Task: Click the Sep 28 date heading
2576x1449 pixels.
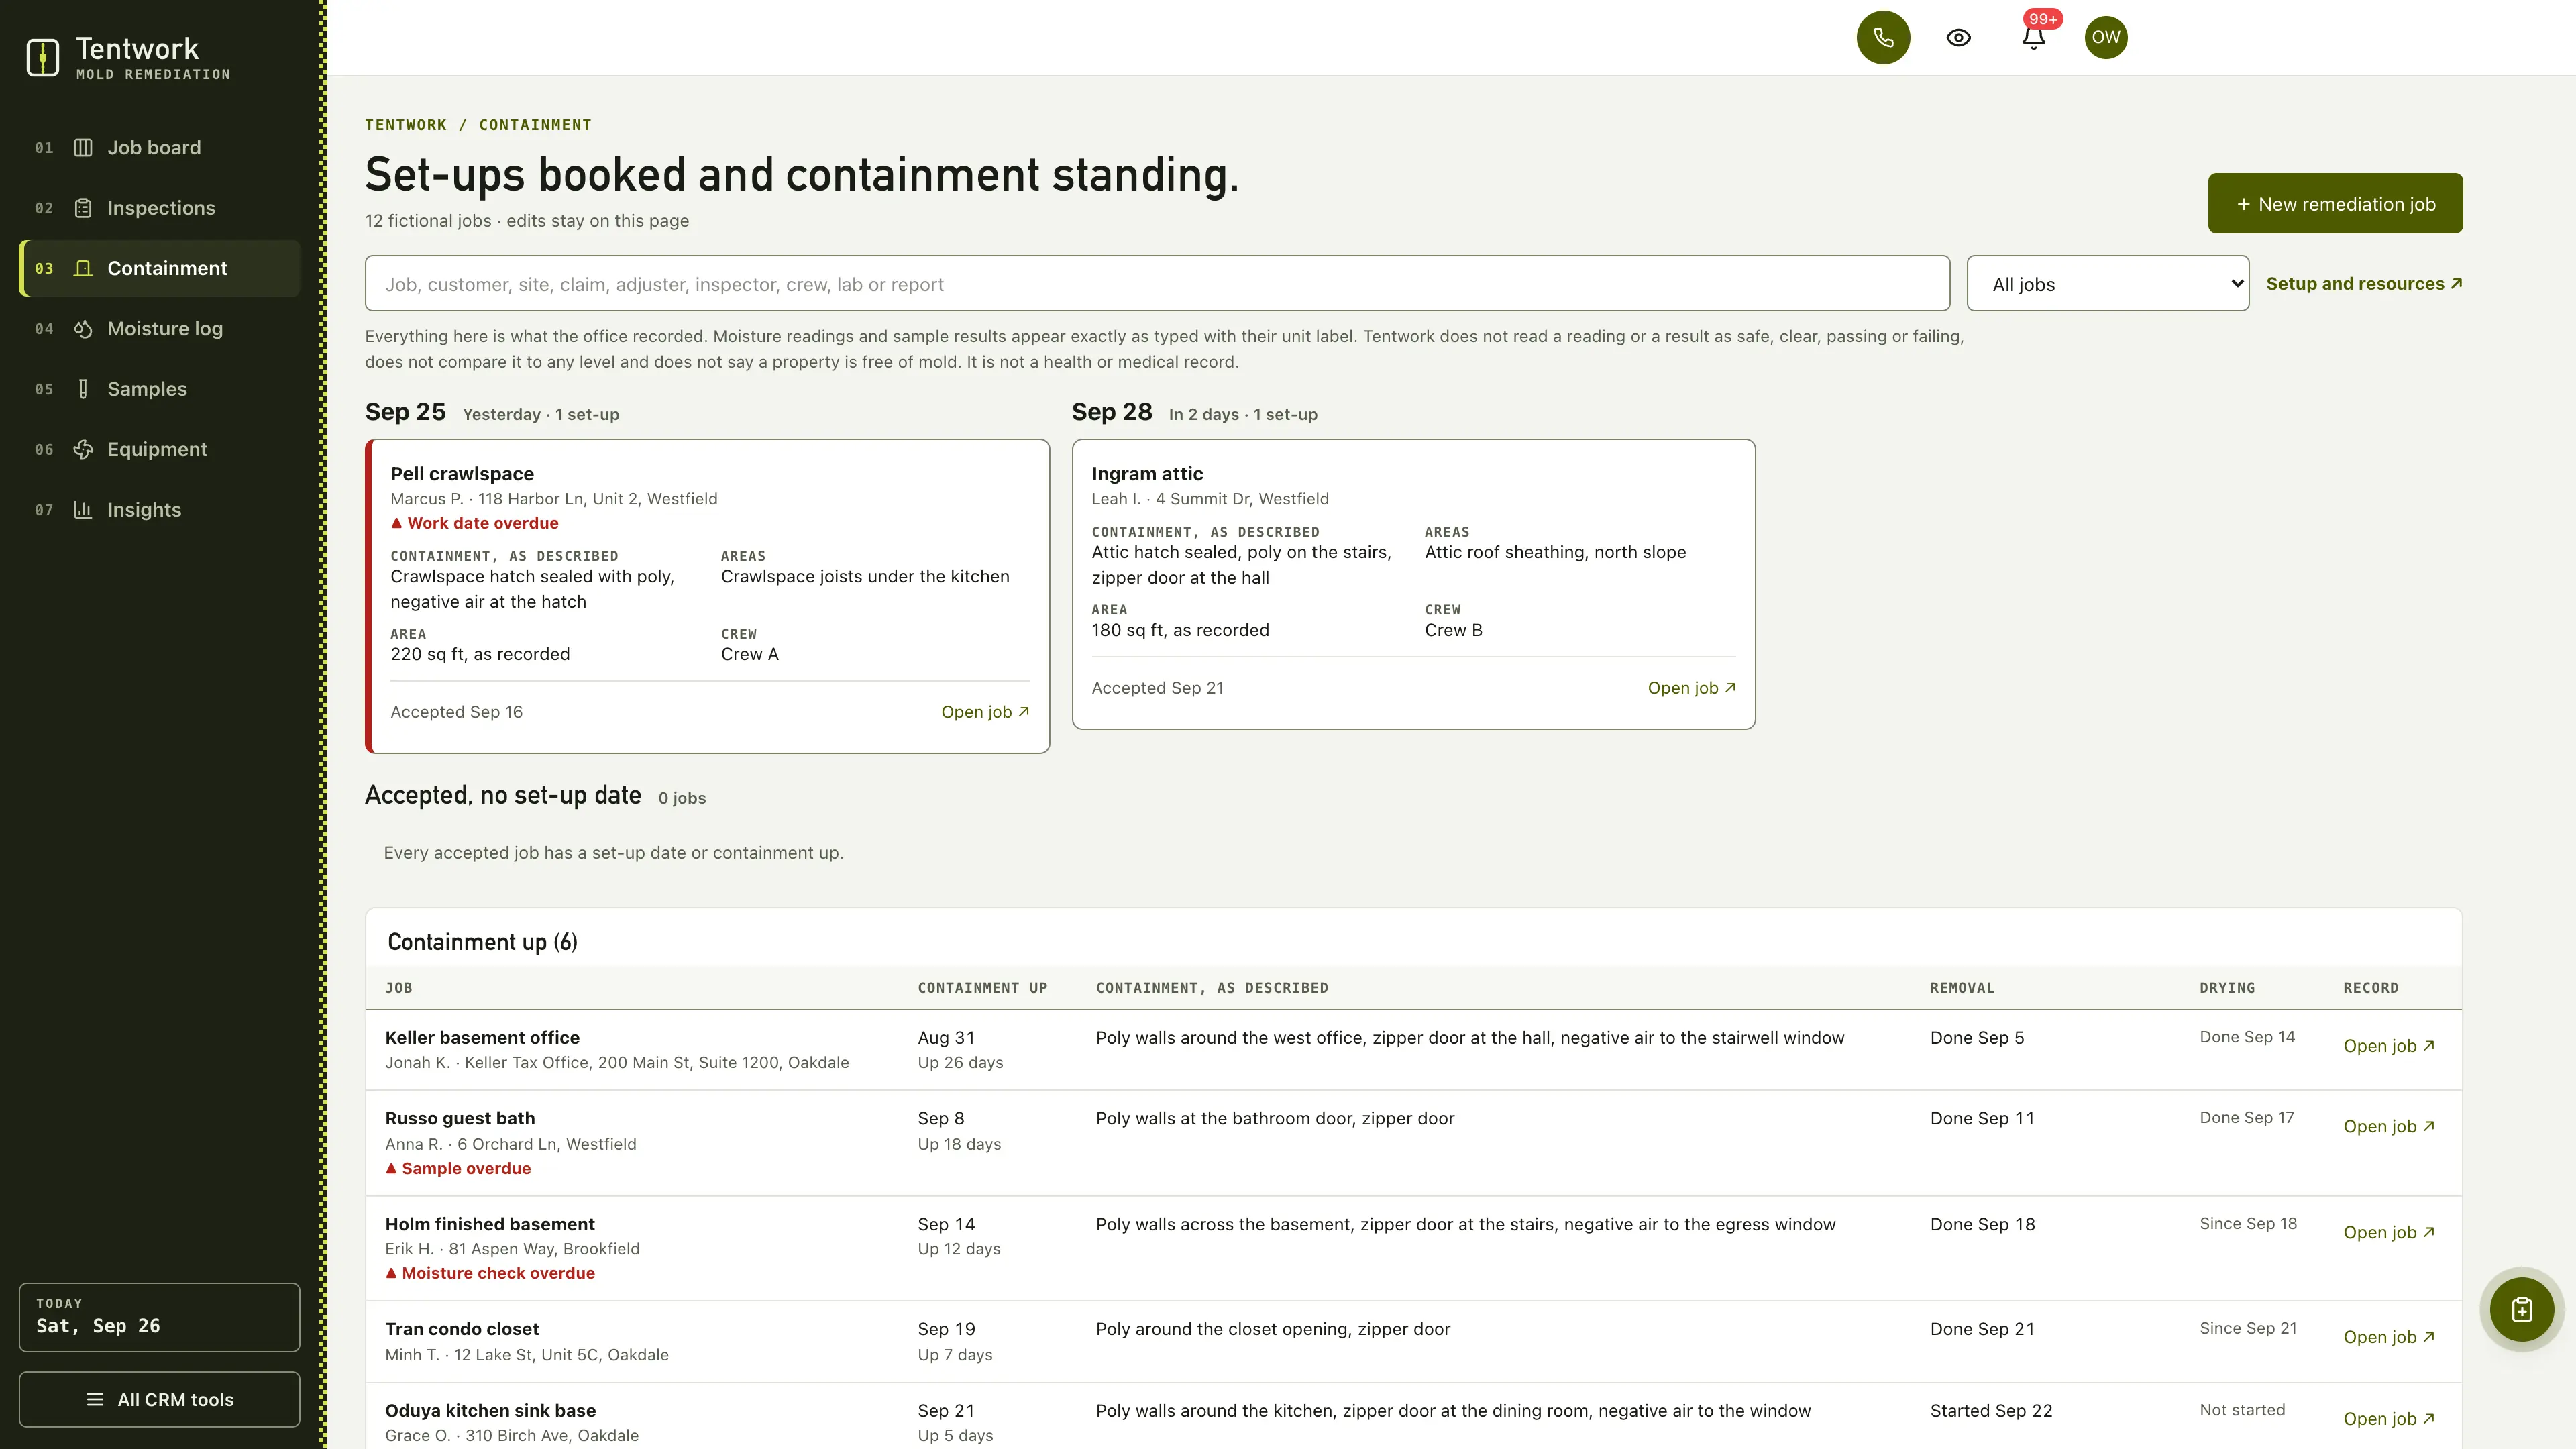Action: tap(1112, 412)
